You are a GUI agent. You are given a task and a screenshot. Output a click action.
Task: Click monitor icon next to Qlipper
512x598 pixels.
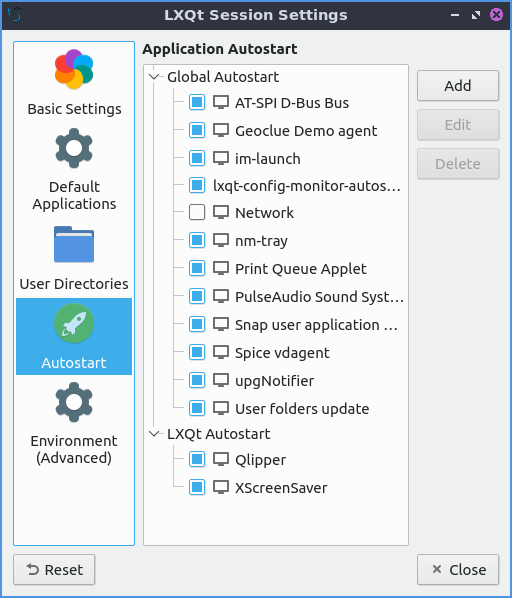click(221, 460)
